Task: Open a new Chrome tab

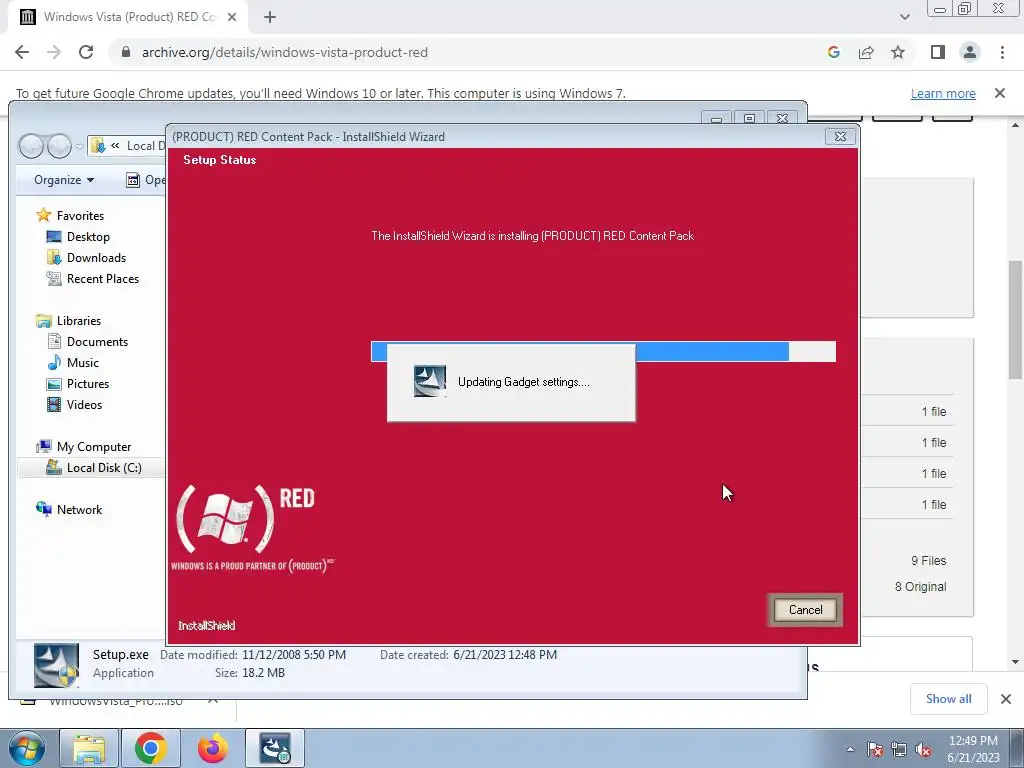Action: [x=270, y=17]
